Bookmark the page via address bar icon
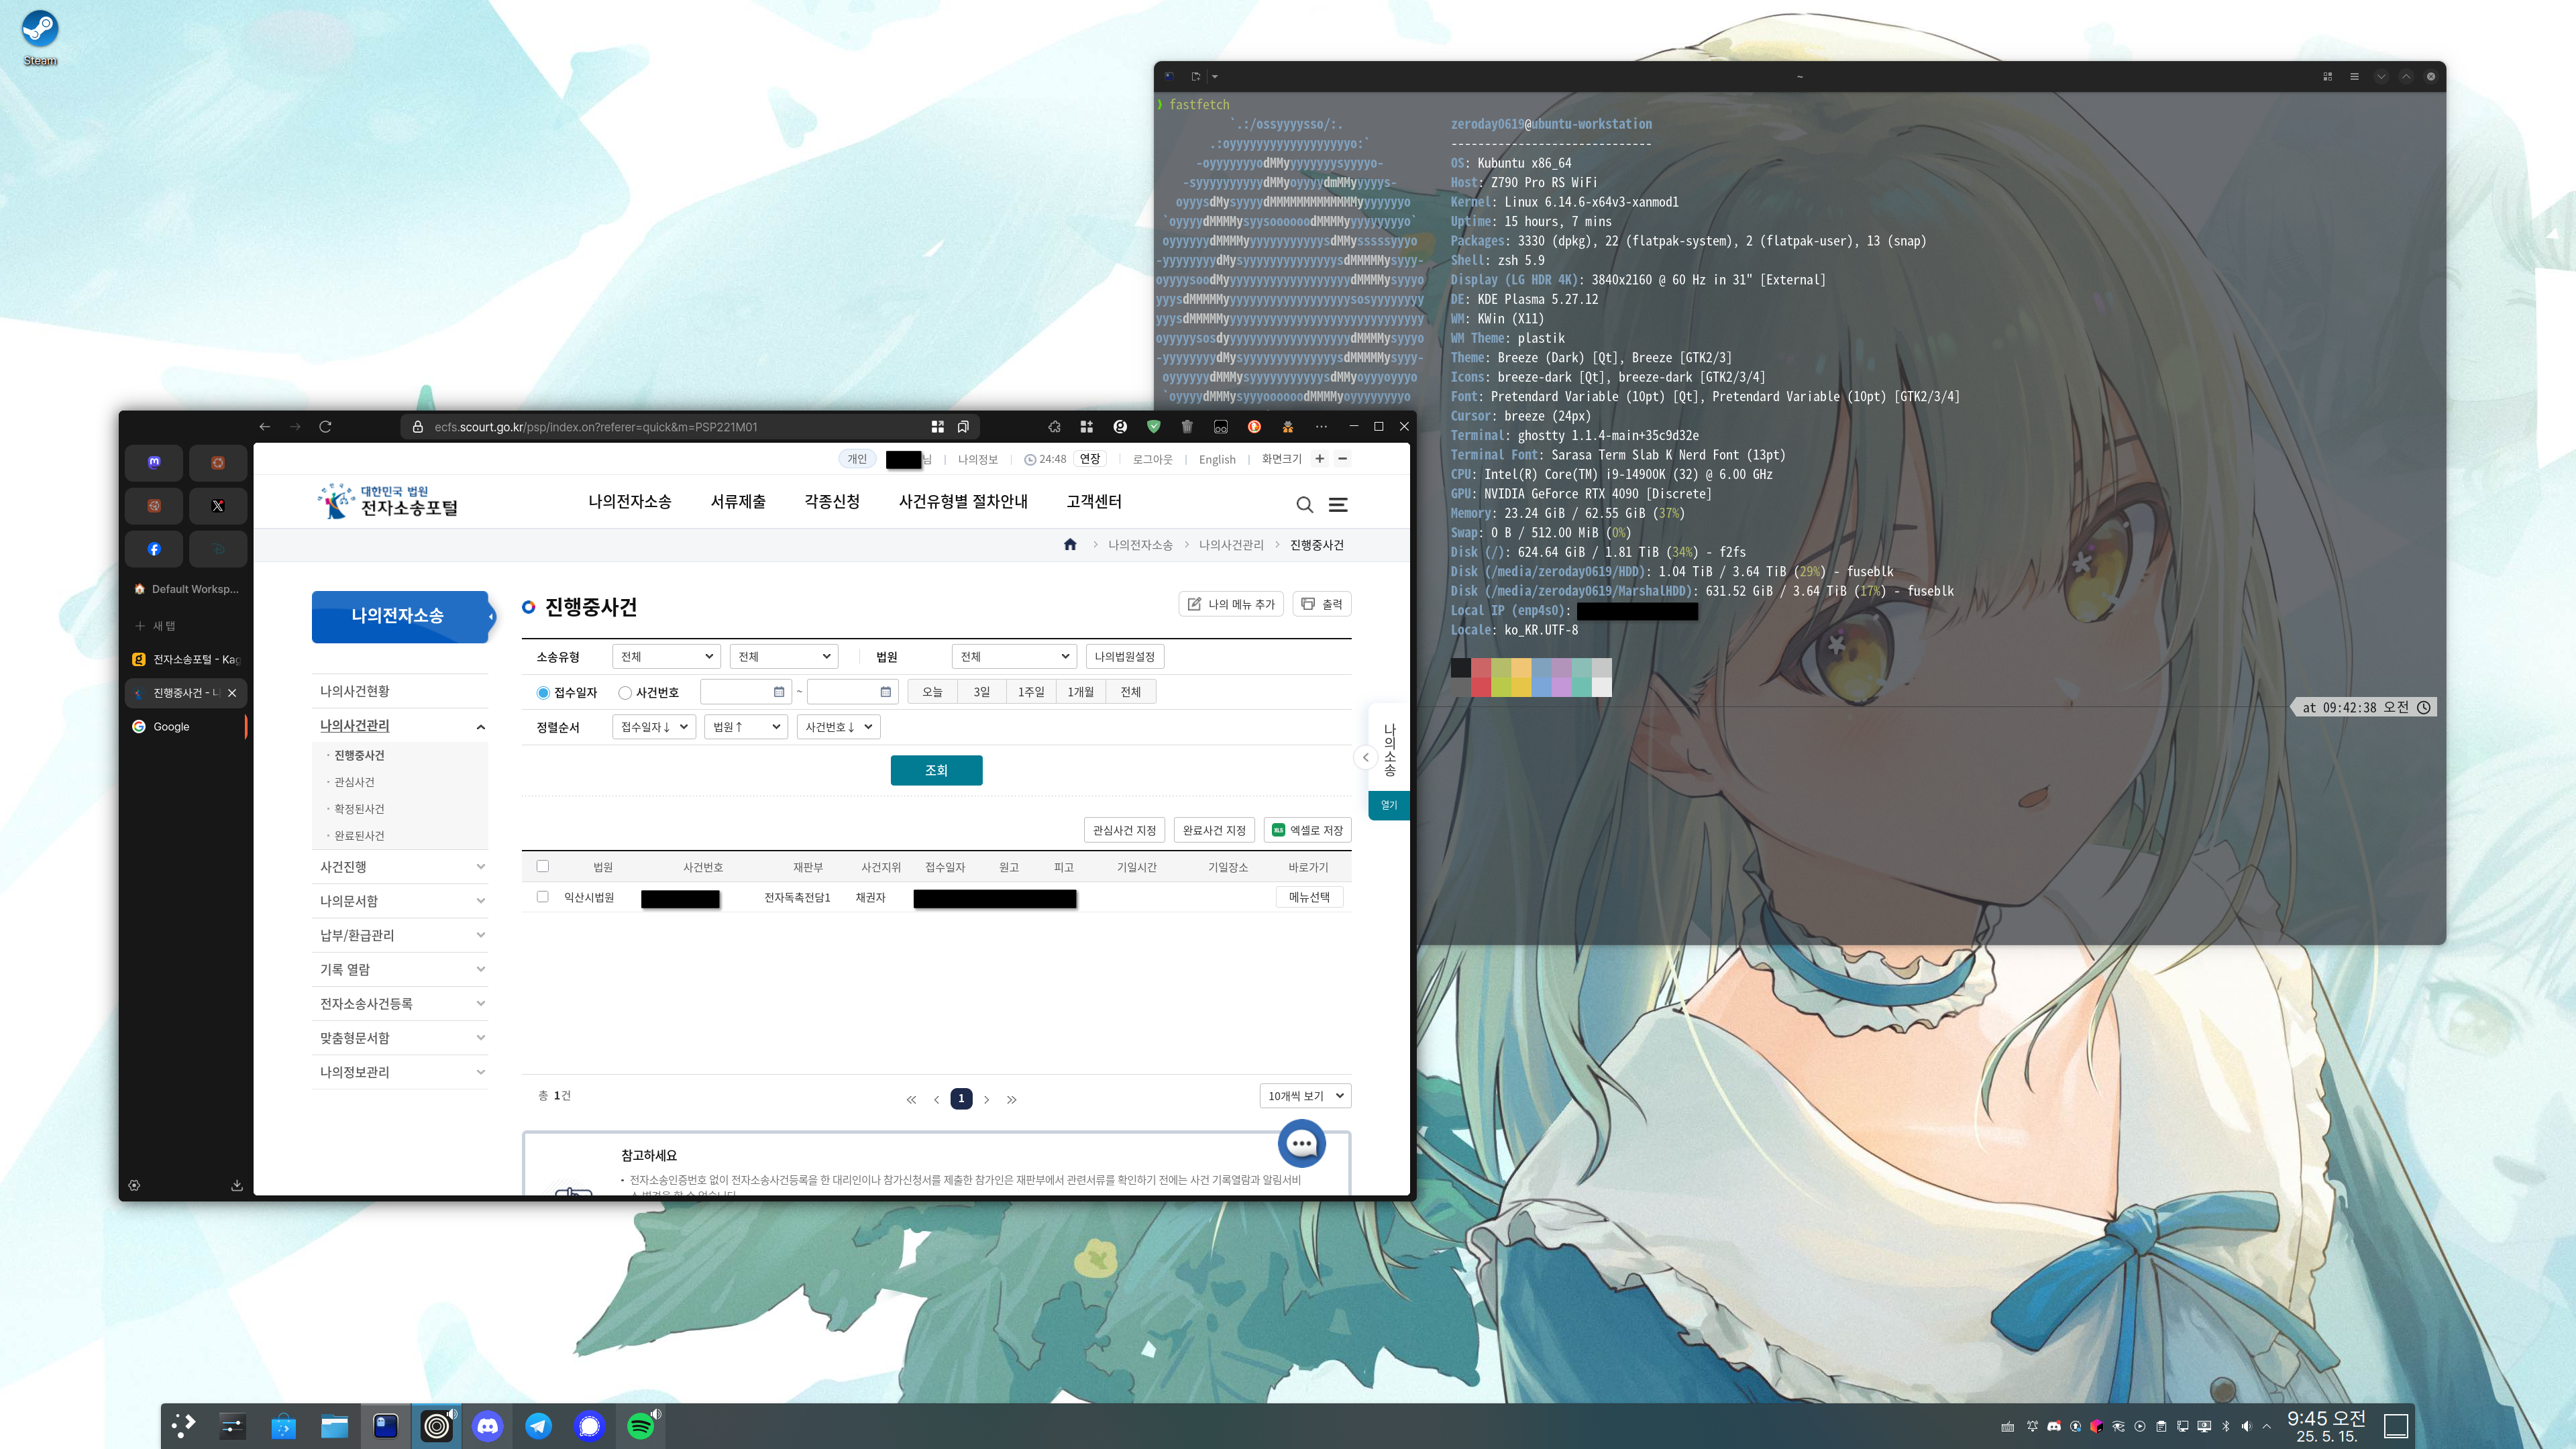Screen dimensions: 2576x1449 pos(963,427)
